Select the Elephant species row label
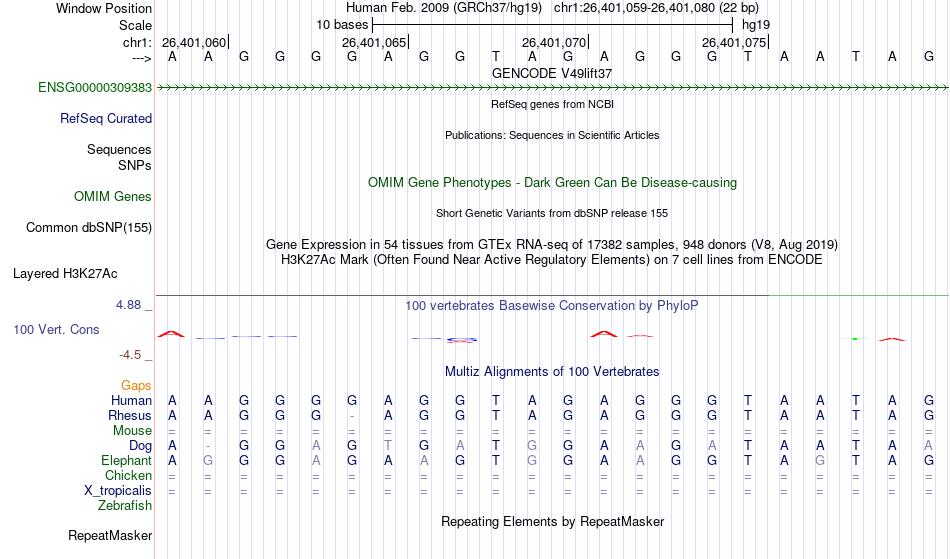Viewport: 950px width, 559px height. coord(126,461)
